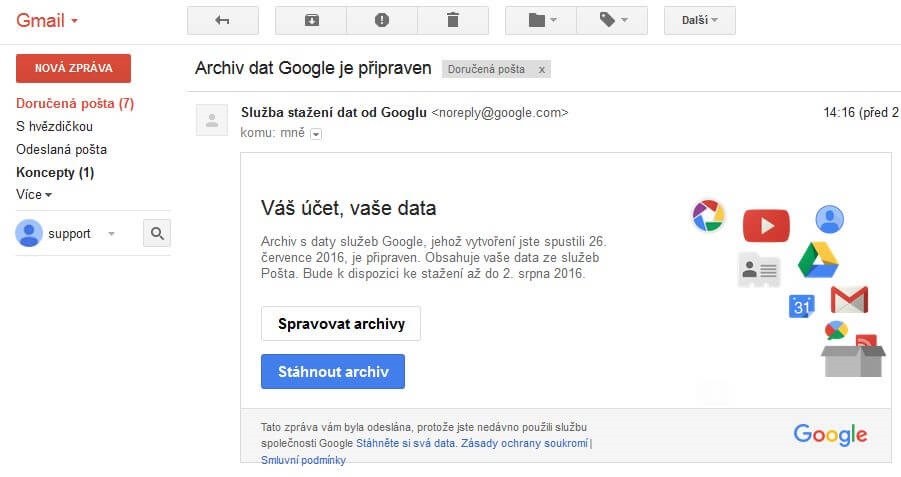
Task: Click the sender's avatar placeholder icon
Action: (211, 120)
